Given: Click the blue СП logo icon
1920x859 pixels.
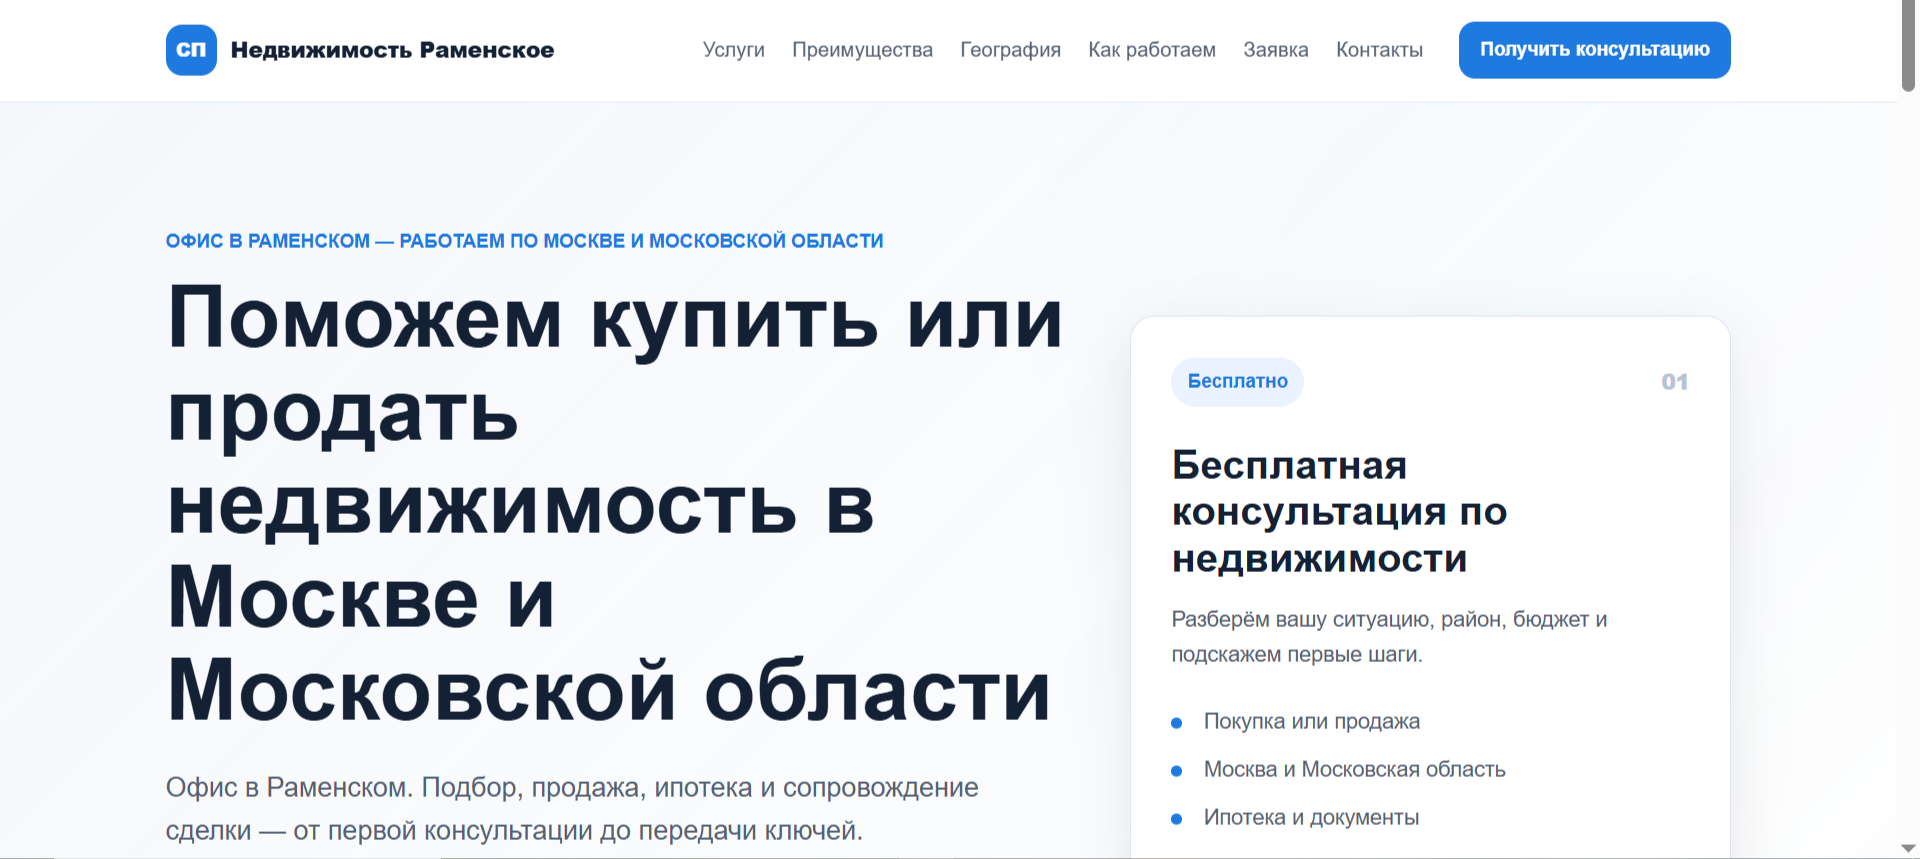Looking at the screenshot, I should pyautogui.click(x=191, y=50).
